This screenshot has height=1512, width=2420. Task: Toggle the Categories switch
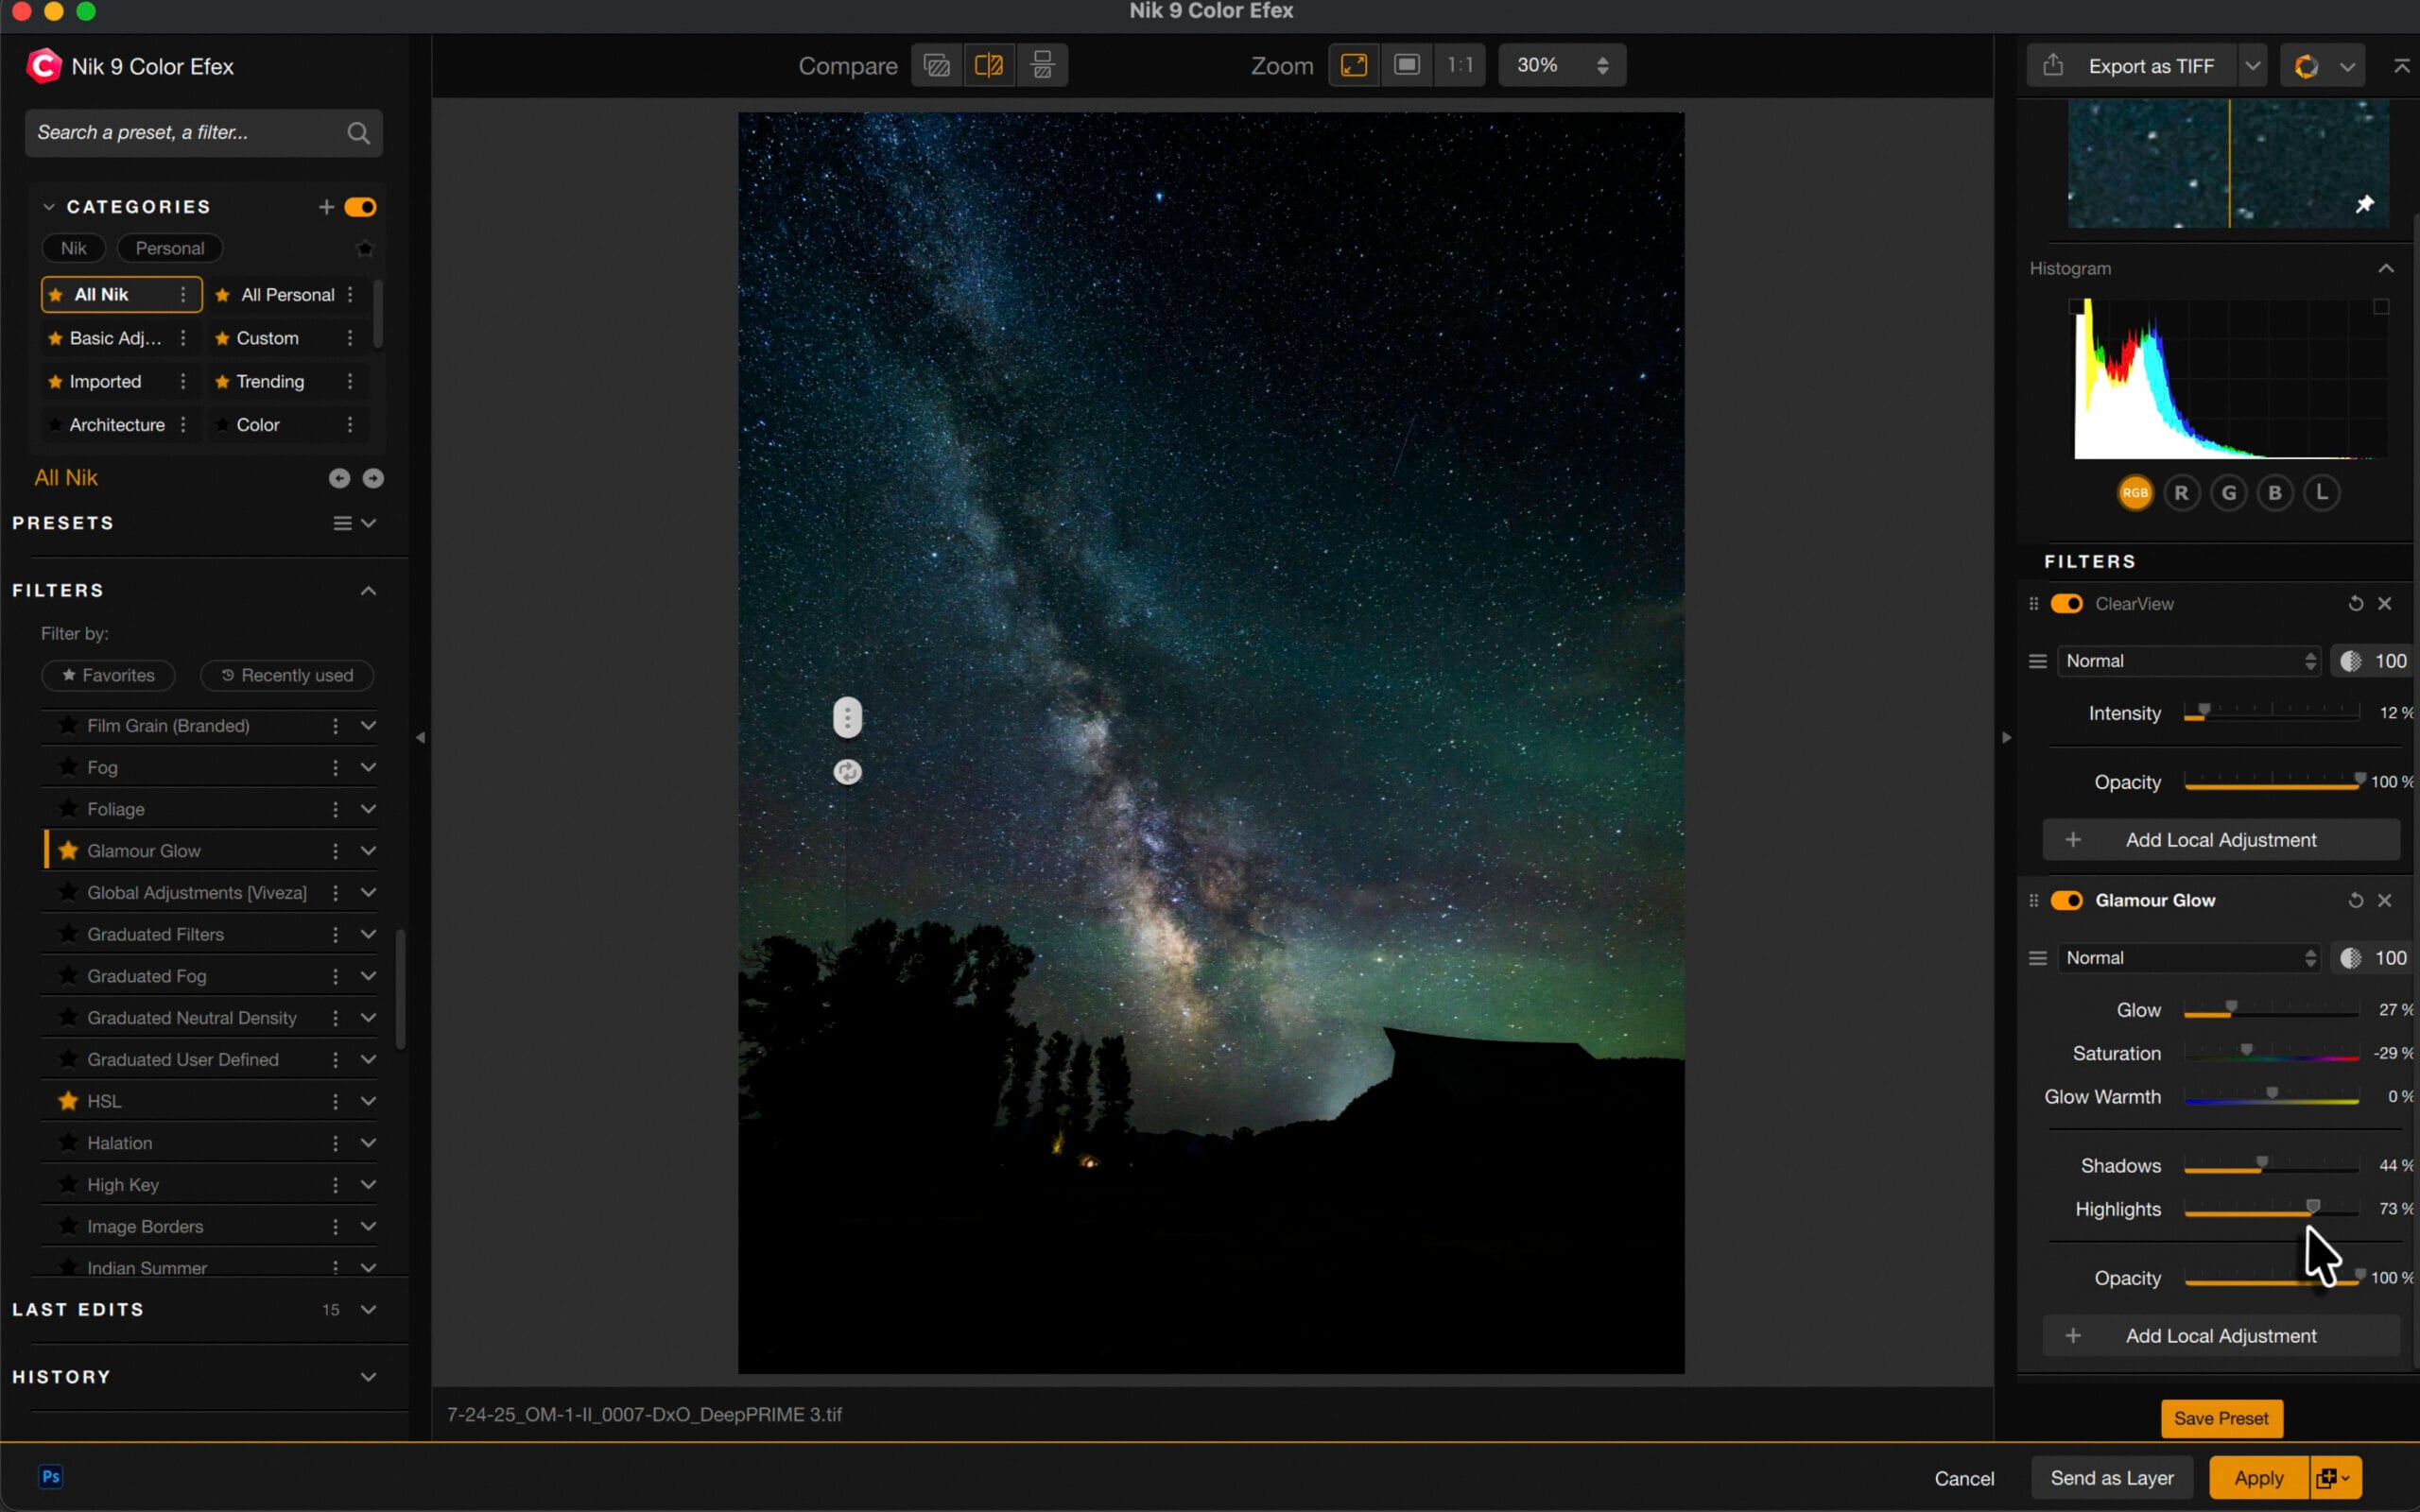pos(360,207)
